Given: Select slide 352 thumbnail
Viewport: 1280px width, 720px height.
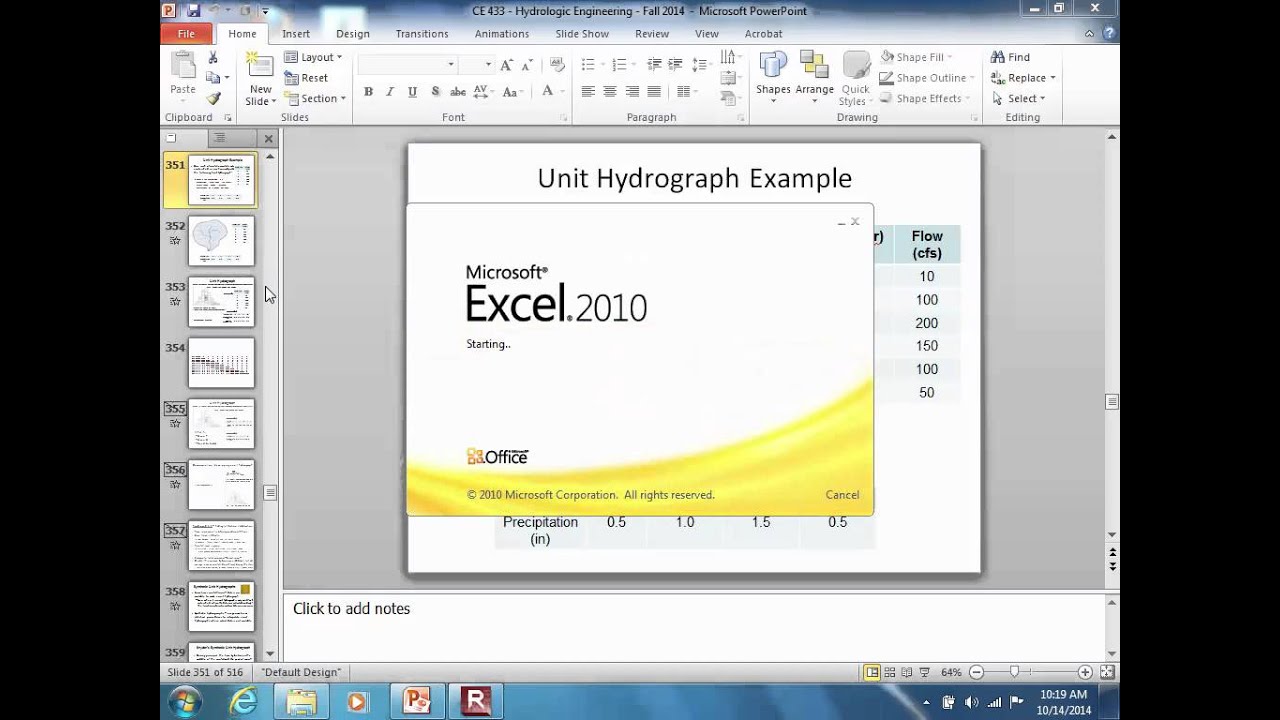Looking at the screenshot, I should point(222,241).
